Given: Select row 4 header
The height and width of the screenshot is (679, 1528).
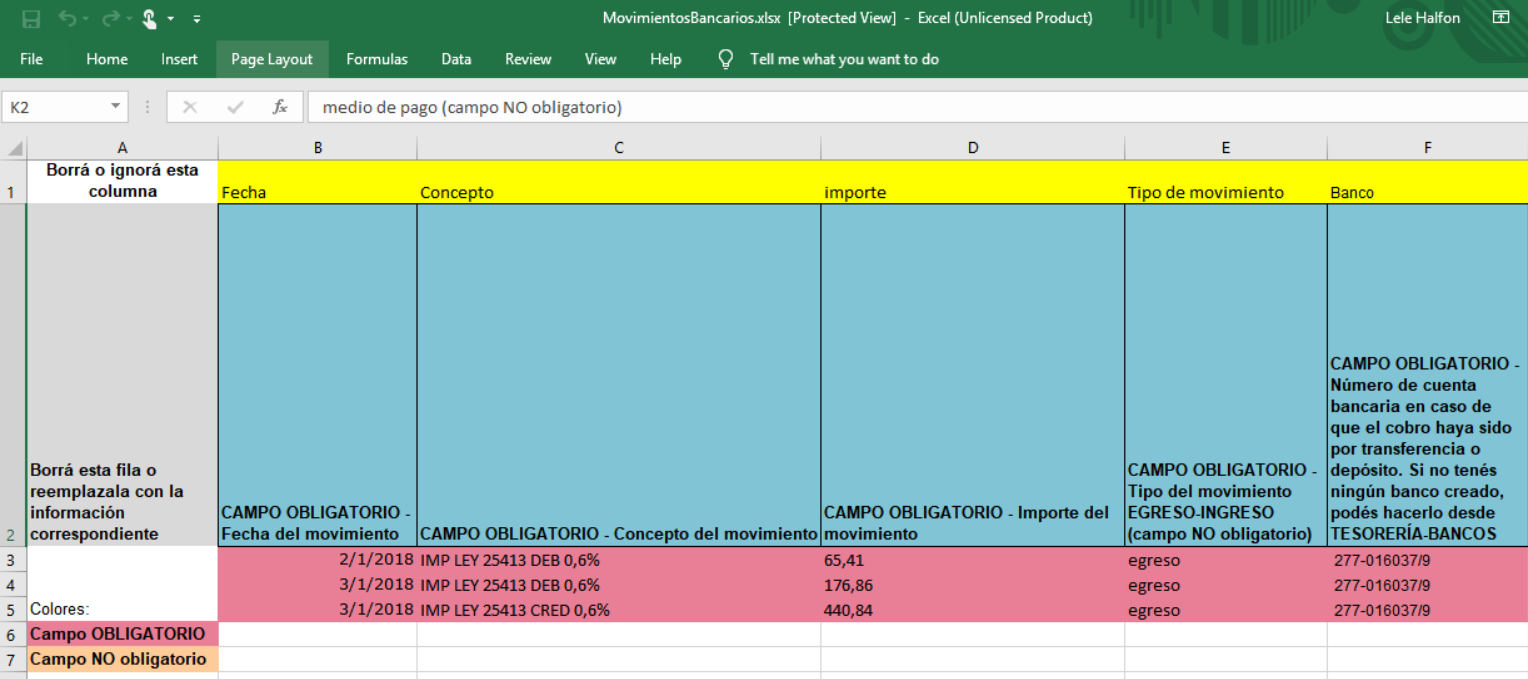Looking at the screenshot, I should pyautogui.click(x=13, y=585).
